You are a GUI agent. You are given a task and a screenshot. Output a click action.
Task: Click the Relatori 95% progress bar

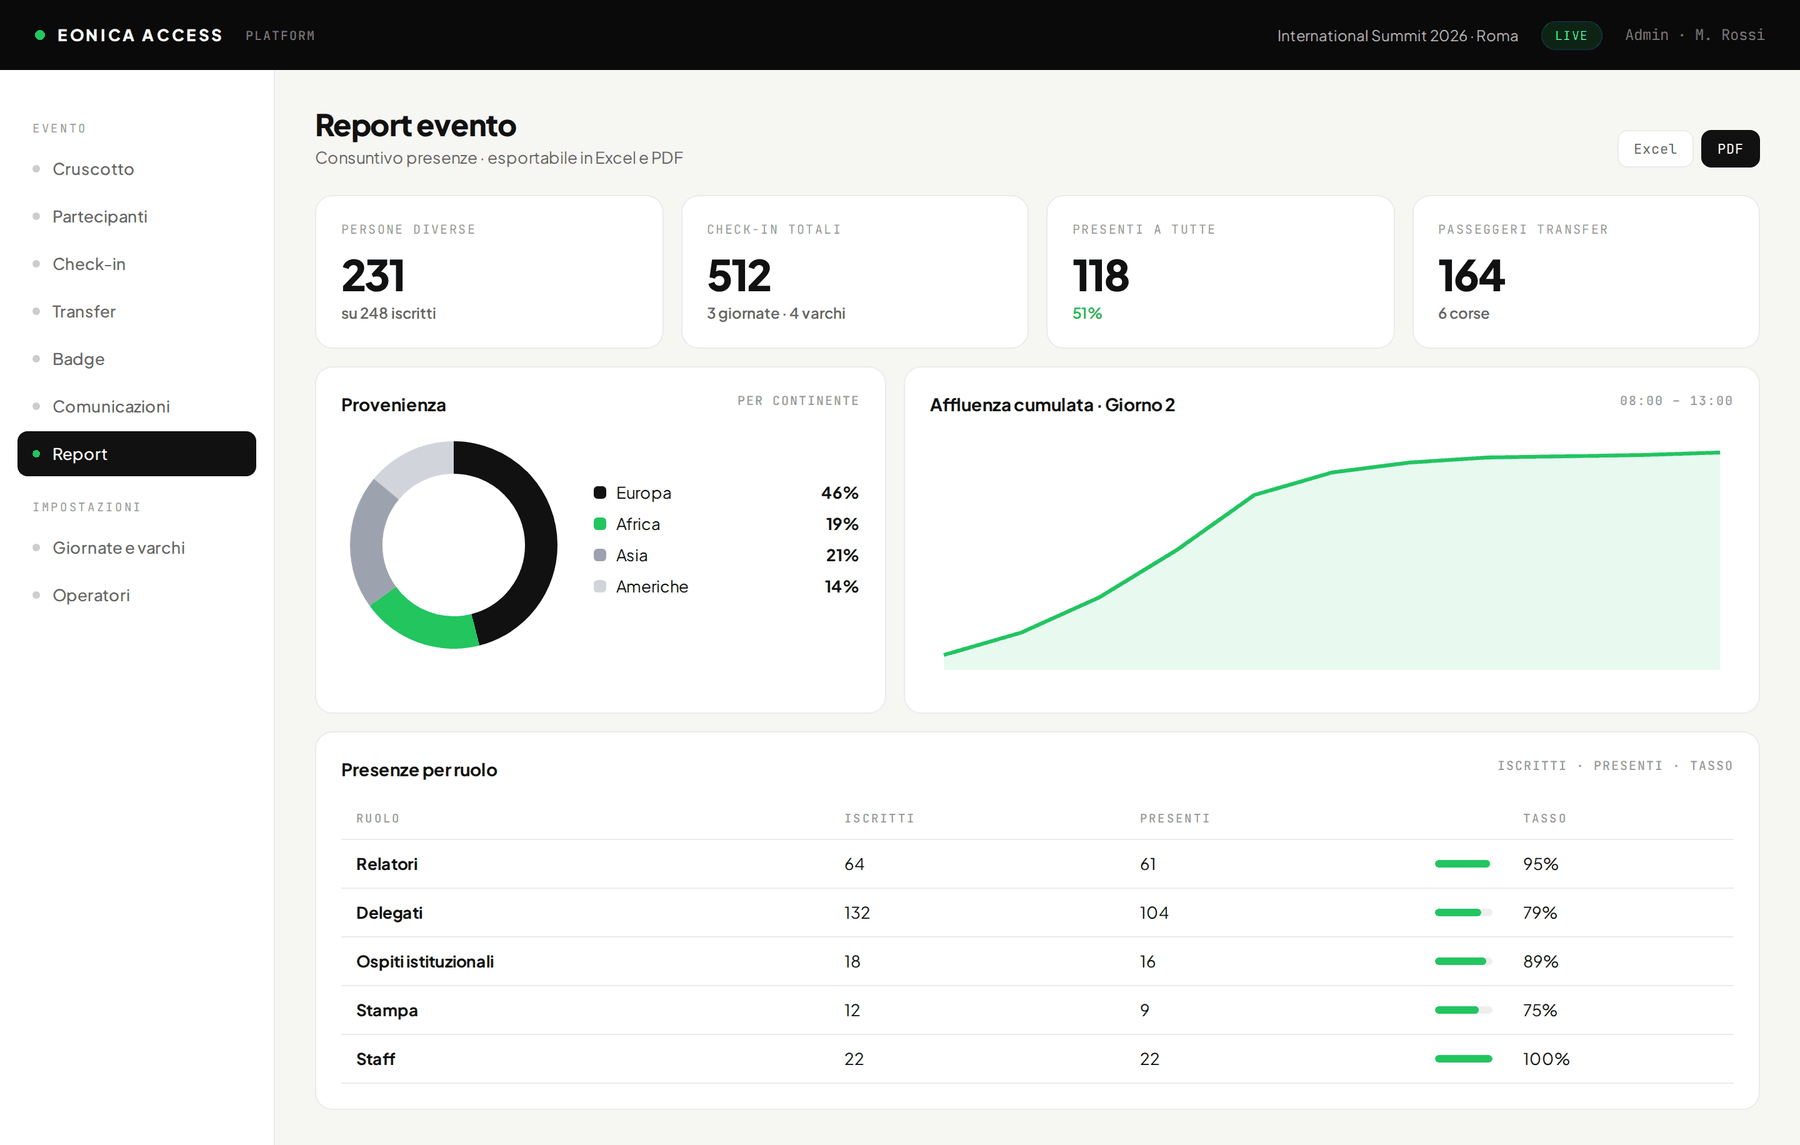(1463, 864)
